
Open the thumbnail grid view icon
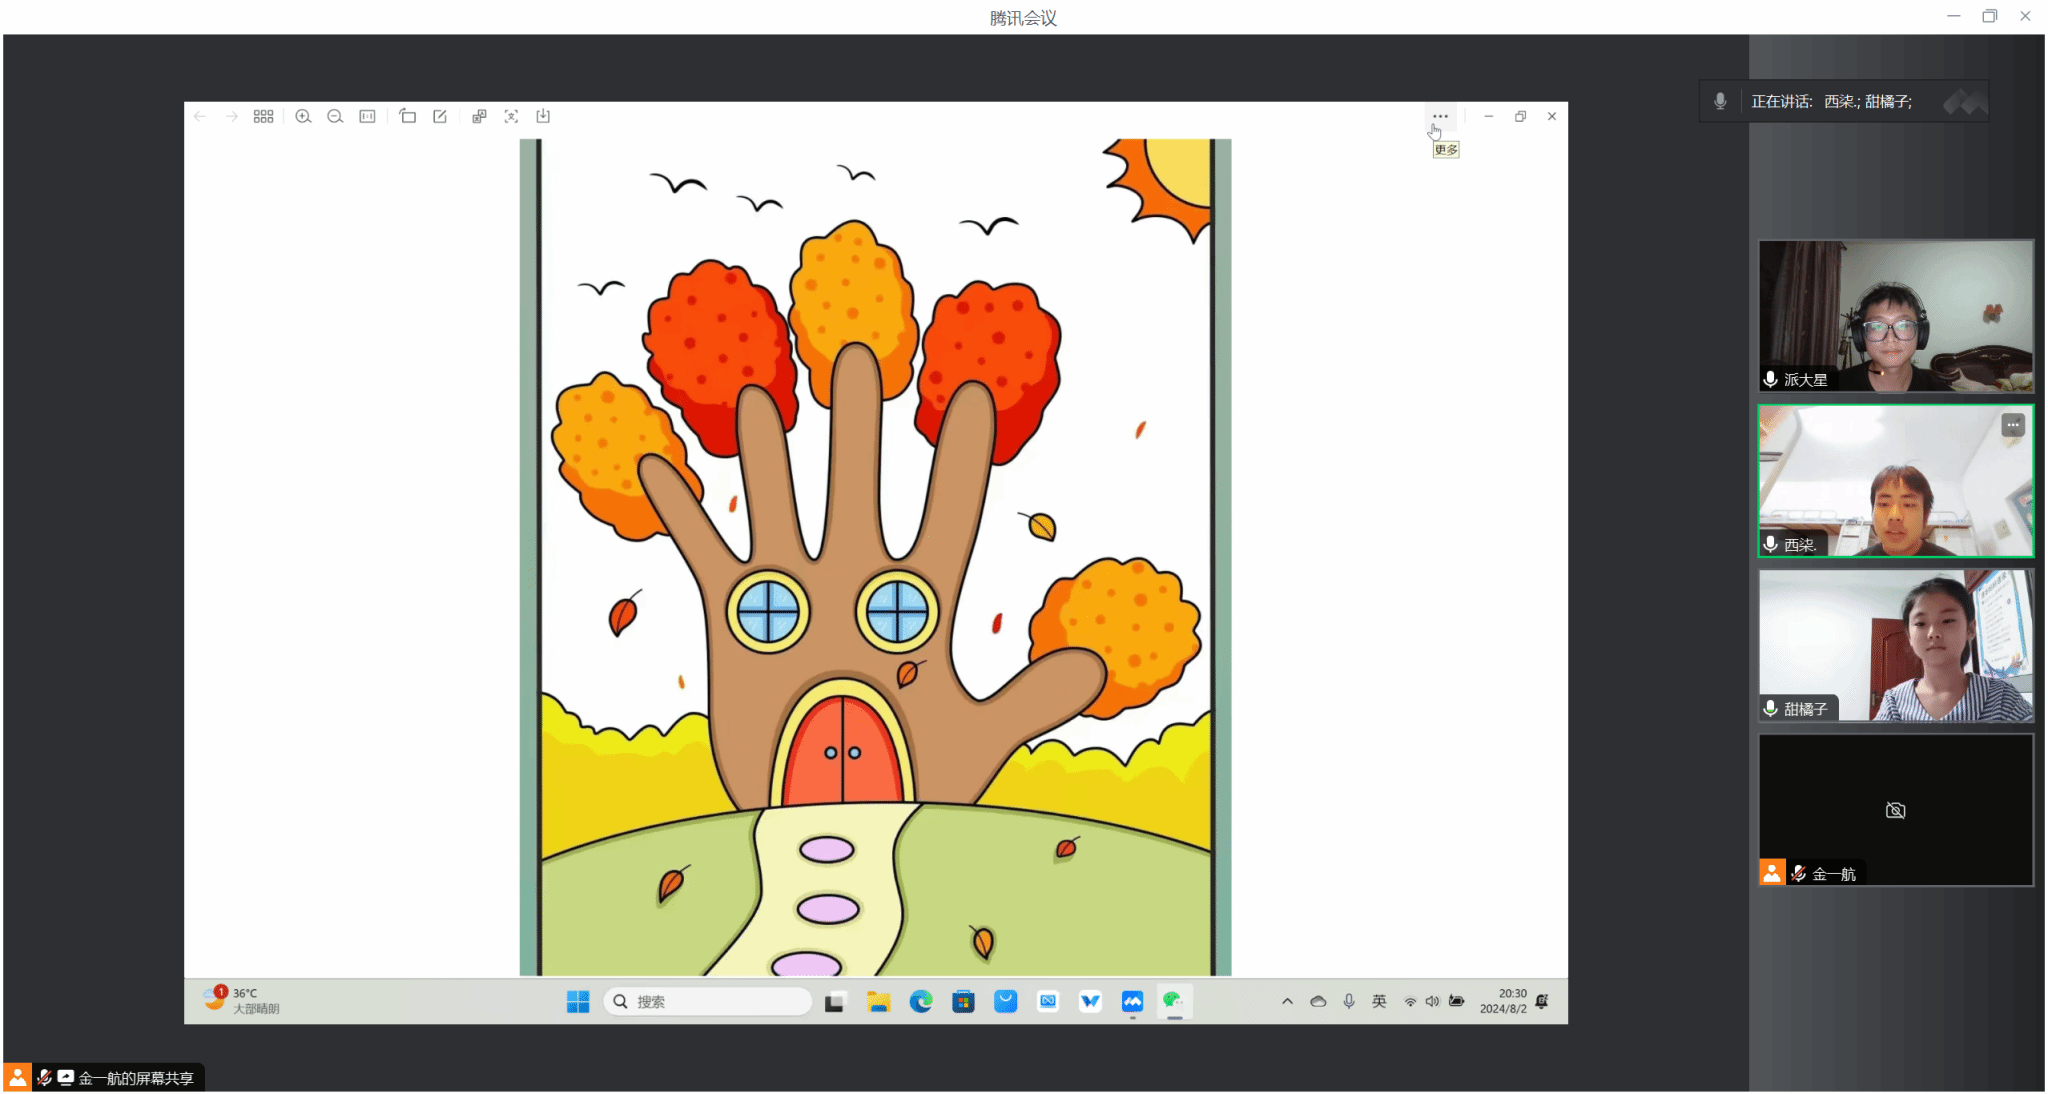pyautogui.click(x=263, y=117)
